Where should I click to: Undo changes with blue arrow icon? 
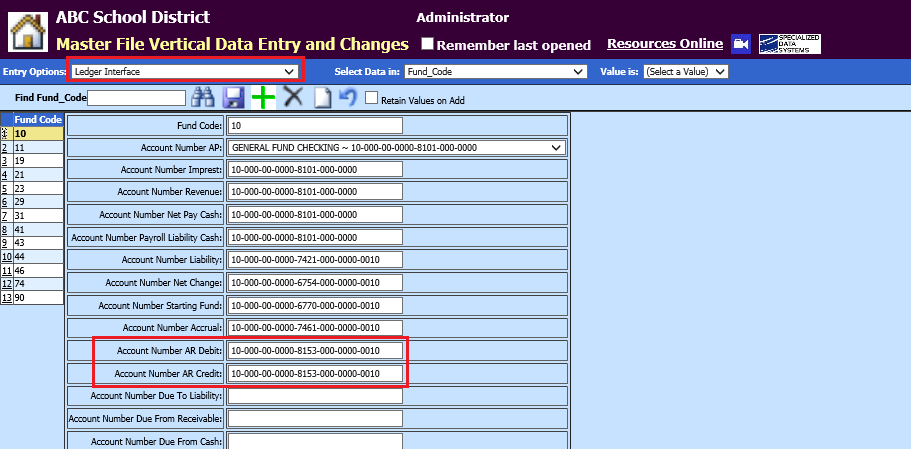[x=347, y=97]
